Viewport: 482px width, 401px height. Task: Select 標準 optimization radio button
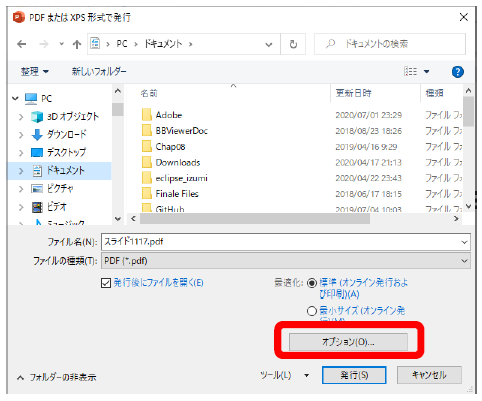tap(311, 283)
